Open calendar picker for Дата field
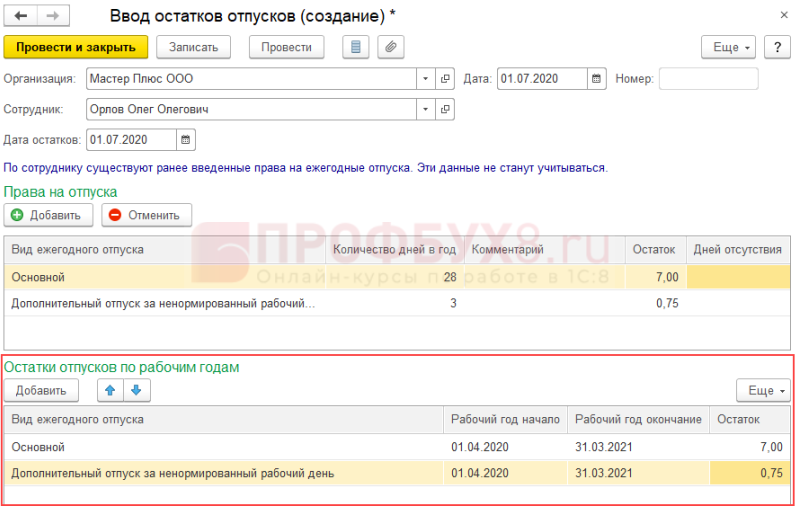Screen dimensions: 800x506 tap(596, 79)
